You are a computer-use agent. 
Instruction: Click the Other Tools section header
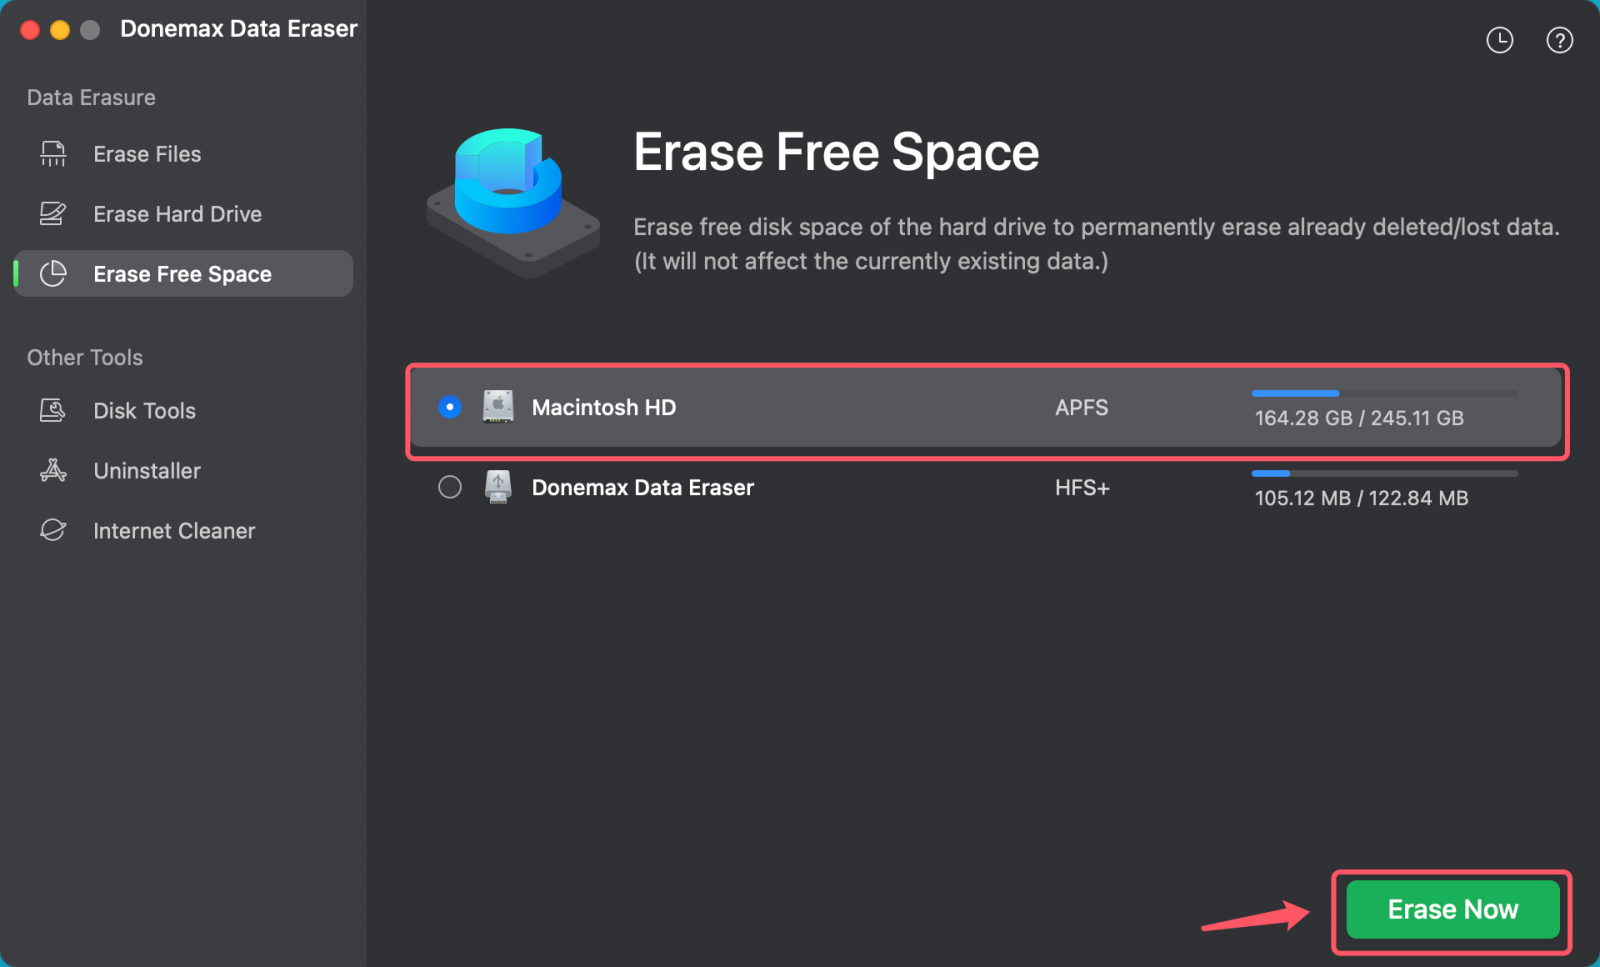click(84, 357)
